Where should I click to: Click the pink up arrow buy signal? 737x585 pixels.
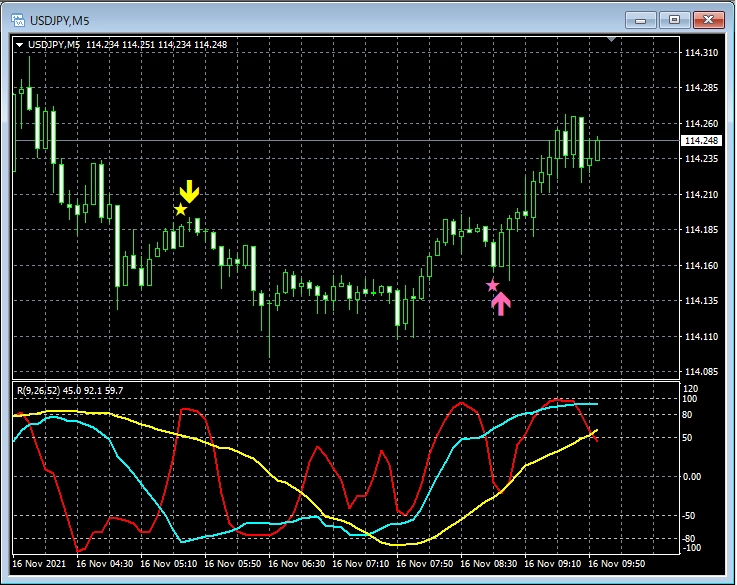501,303
